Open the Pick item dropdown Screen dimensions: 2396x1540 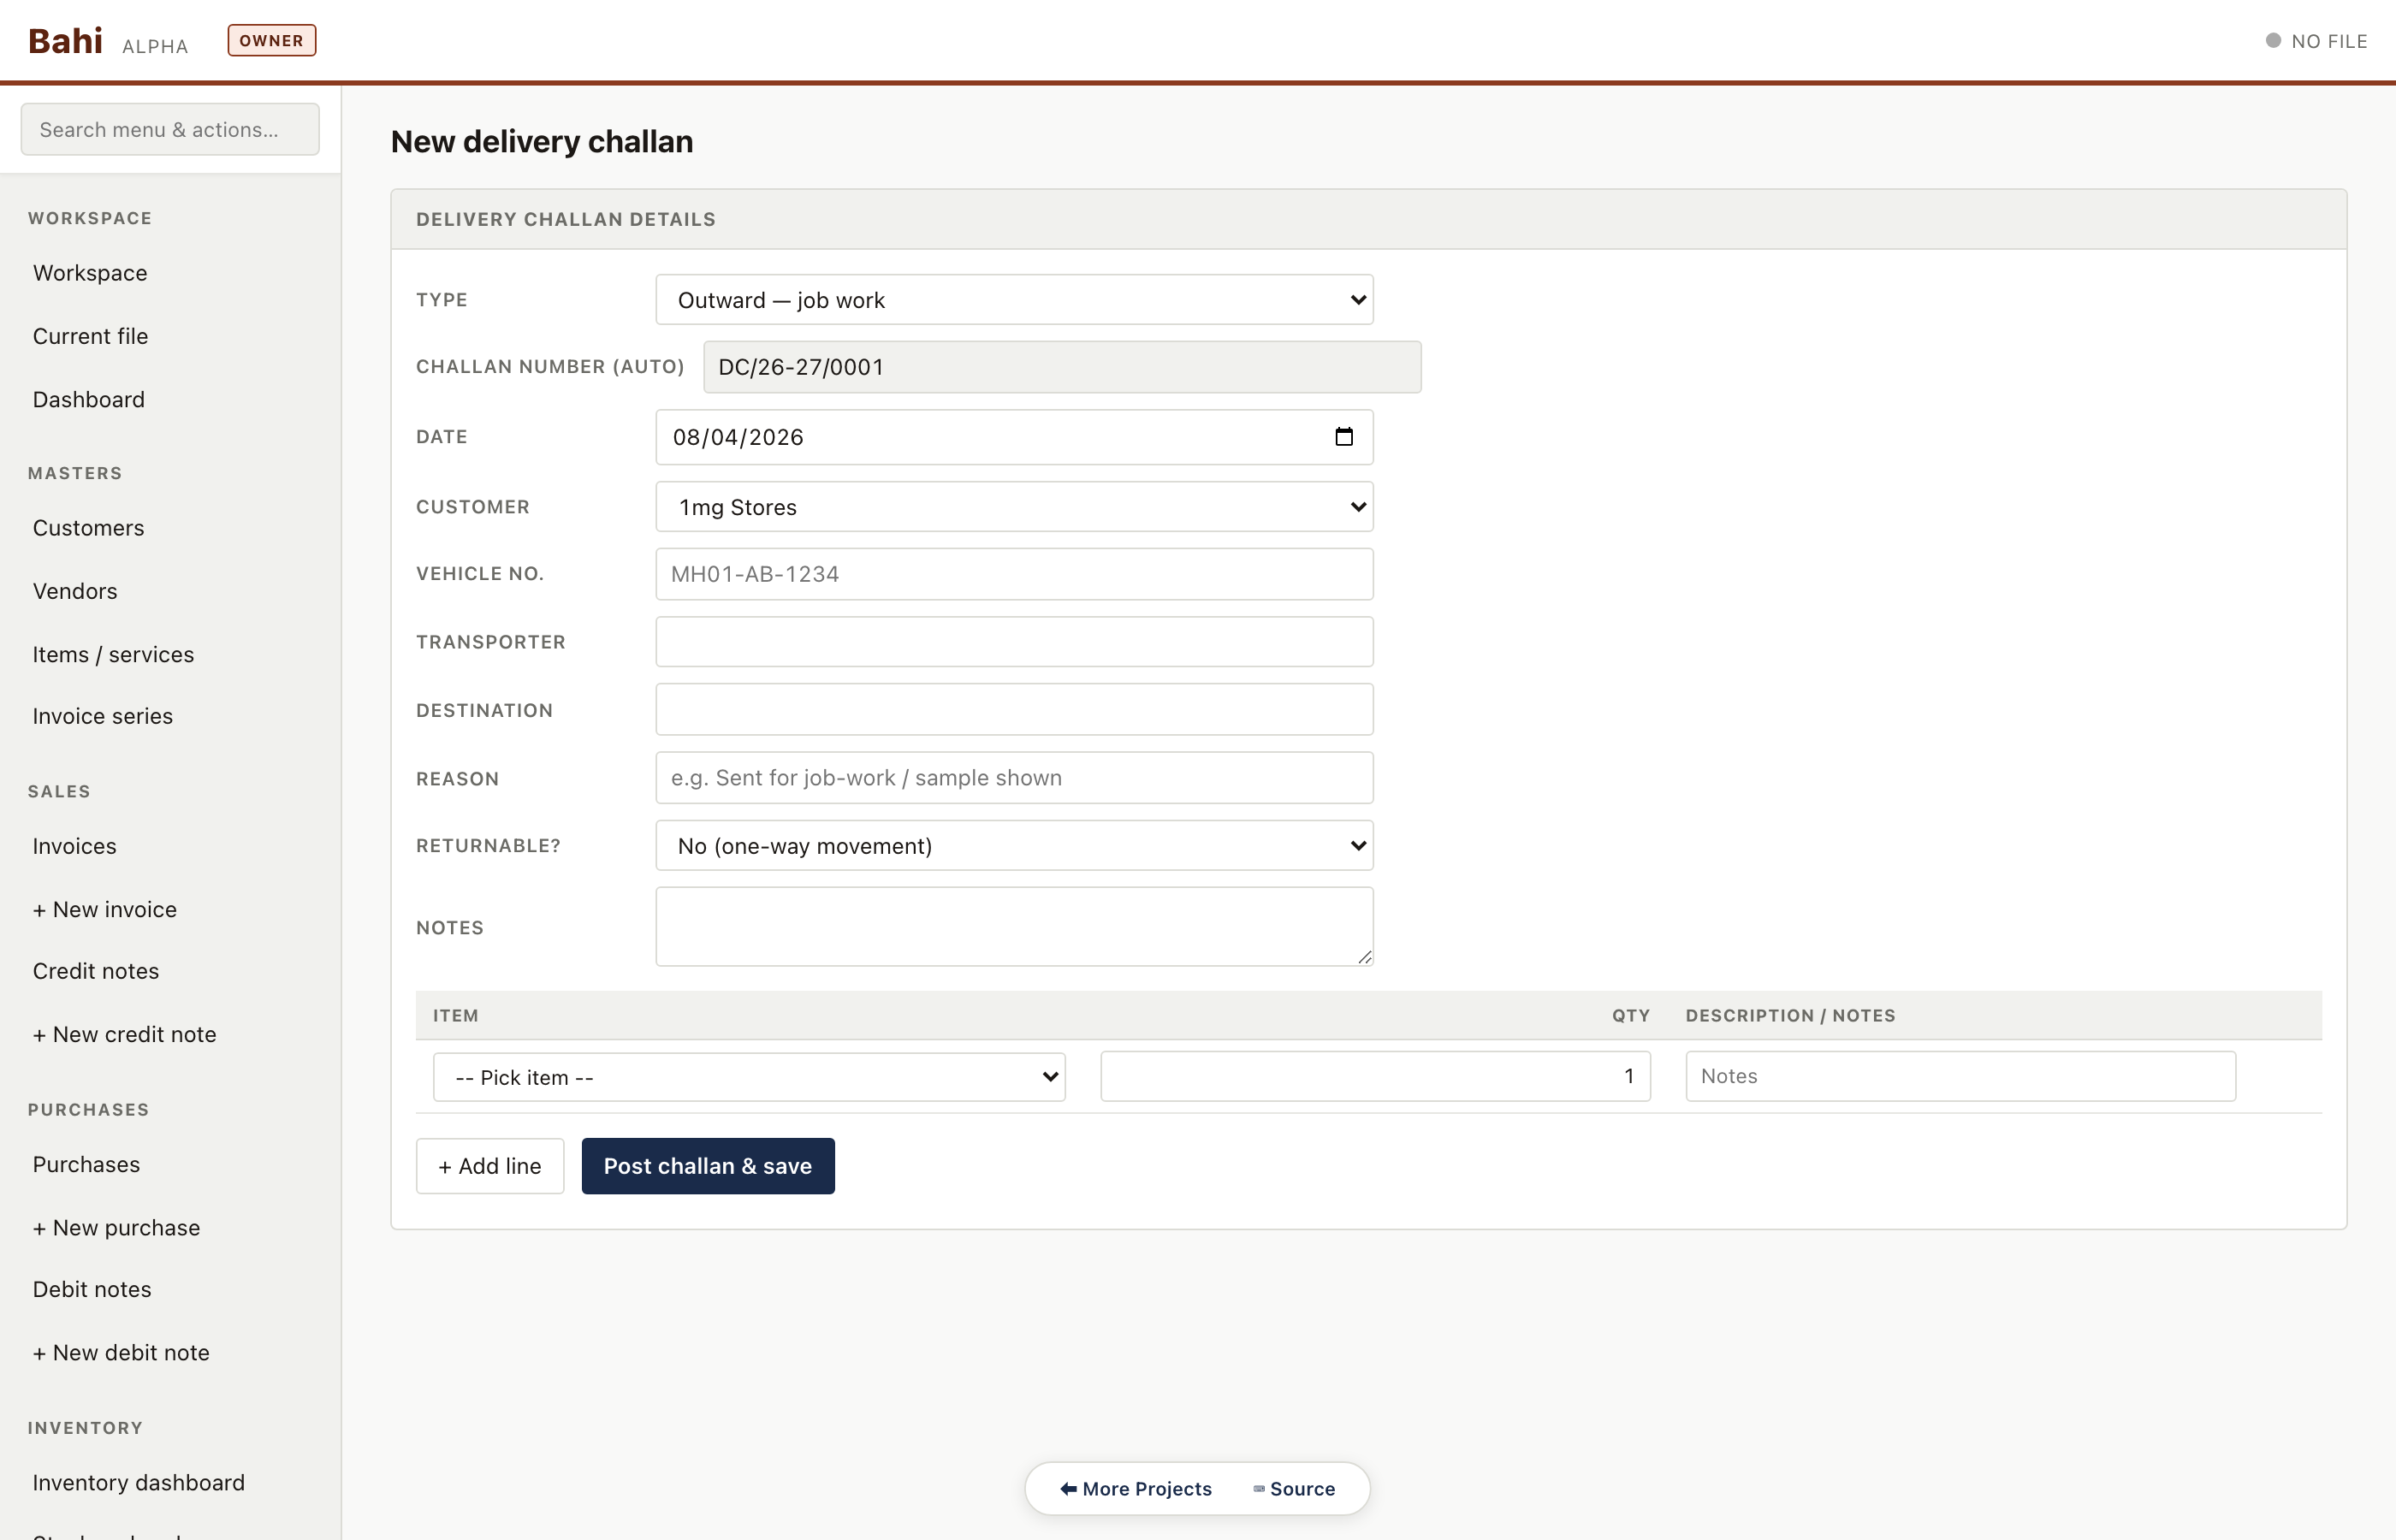click(748, 1077)
